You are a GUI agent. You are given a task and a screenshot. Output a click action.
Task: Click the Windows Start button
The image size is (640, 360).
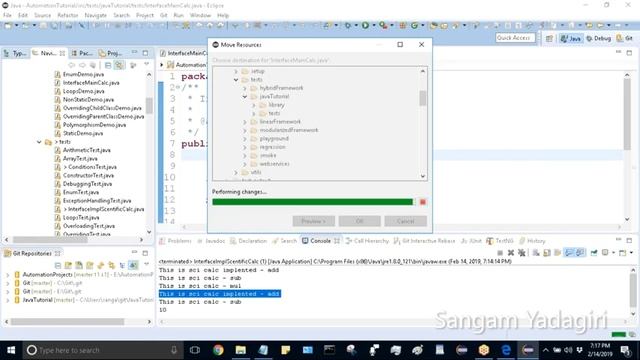pyautogui.click(x=11, y=350)
